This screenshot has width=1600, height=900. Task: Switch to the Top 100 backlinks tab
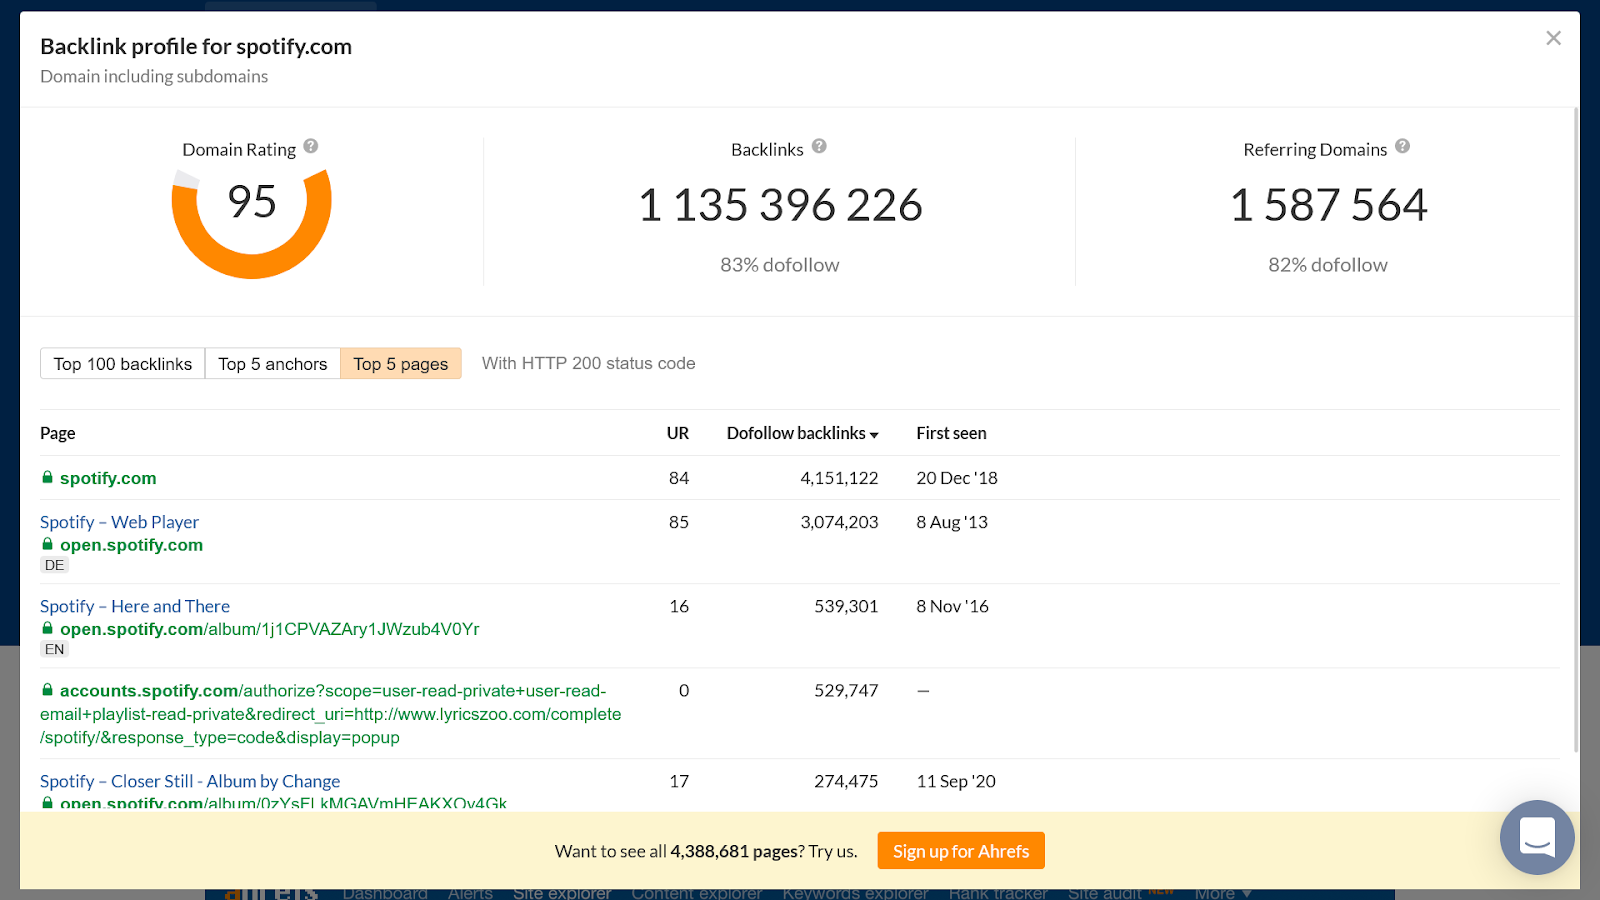pos(123,364)
